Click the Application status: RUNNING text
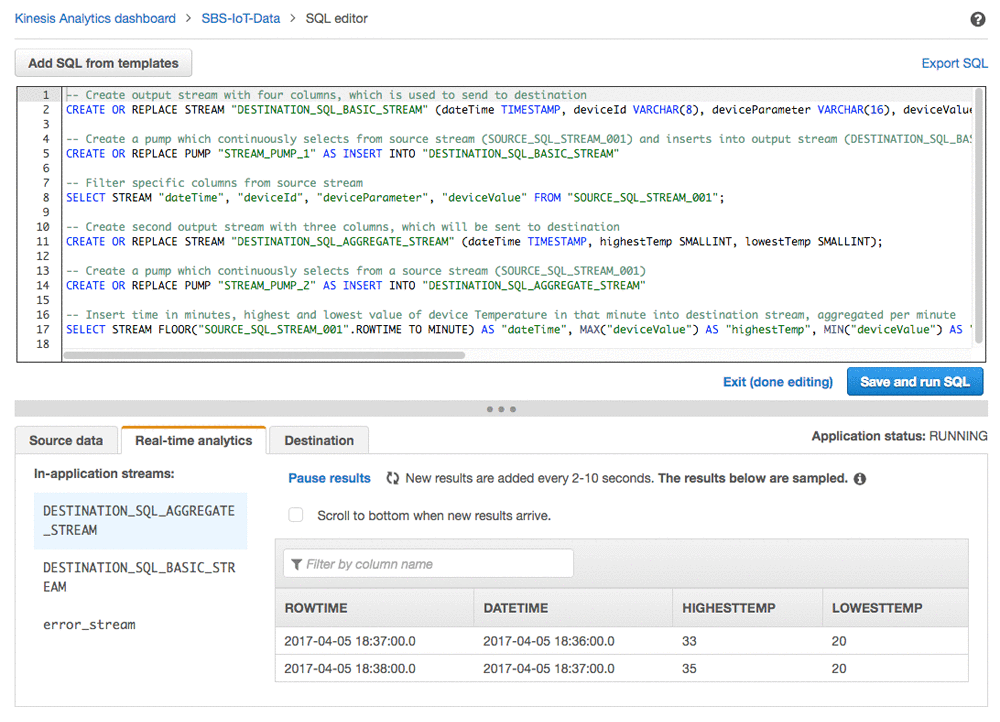 point(899,436)
